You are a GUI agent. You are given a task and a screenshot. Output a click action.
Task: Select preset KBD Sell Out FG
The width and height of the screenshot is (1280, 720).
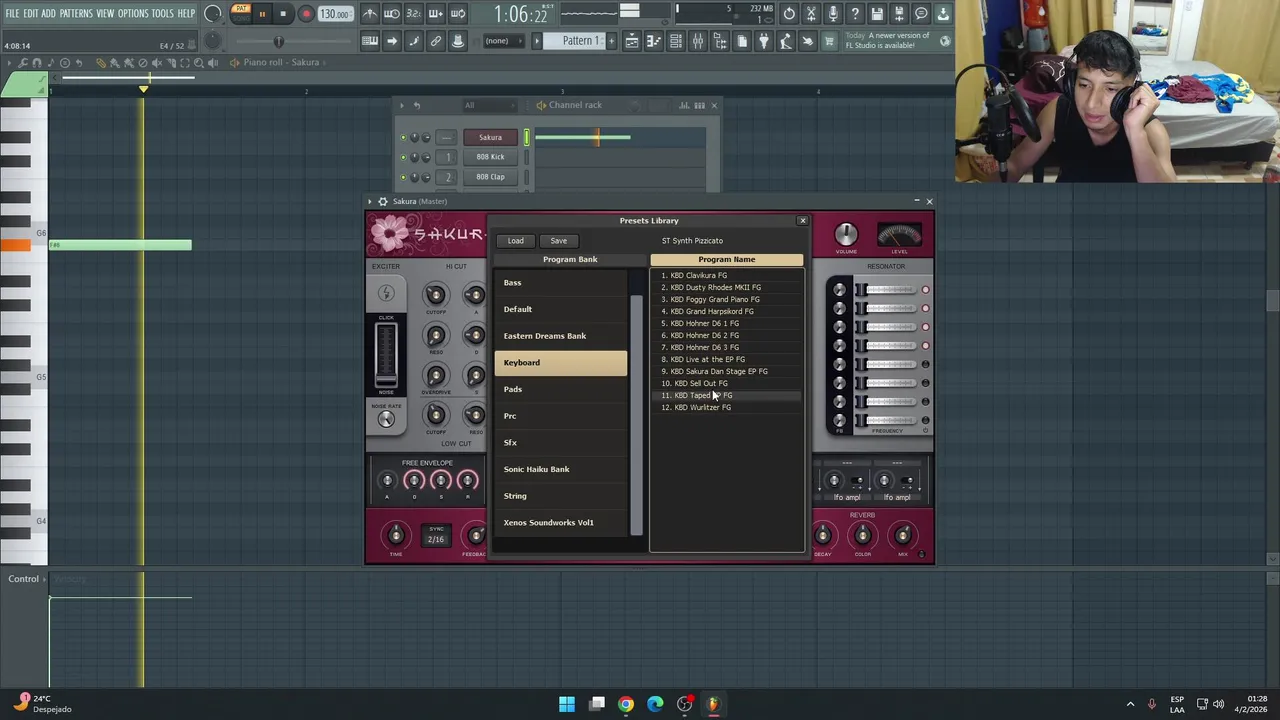[x=726, y=383]
